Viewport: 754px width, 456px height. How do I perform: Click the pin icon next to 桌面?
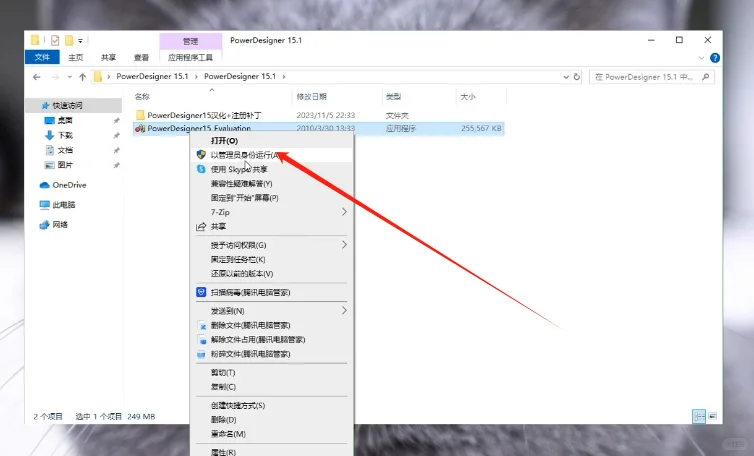click(x=116, y=121)
